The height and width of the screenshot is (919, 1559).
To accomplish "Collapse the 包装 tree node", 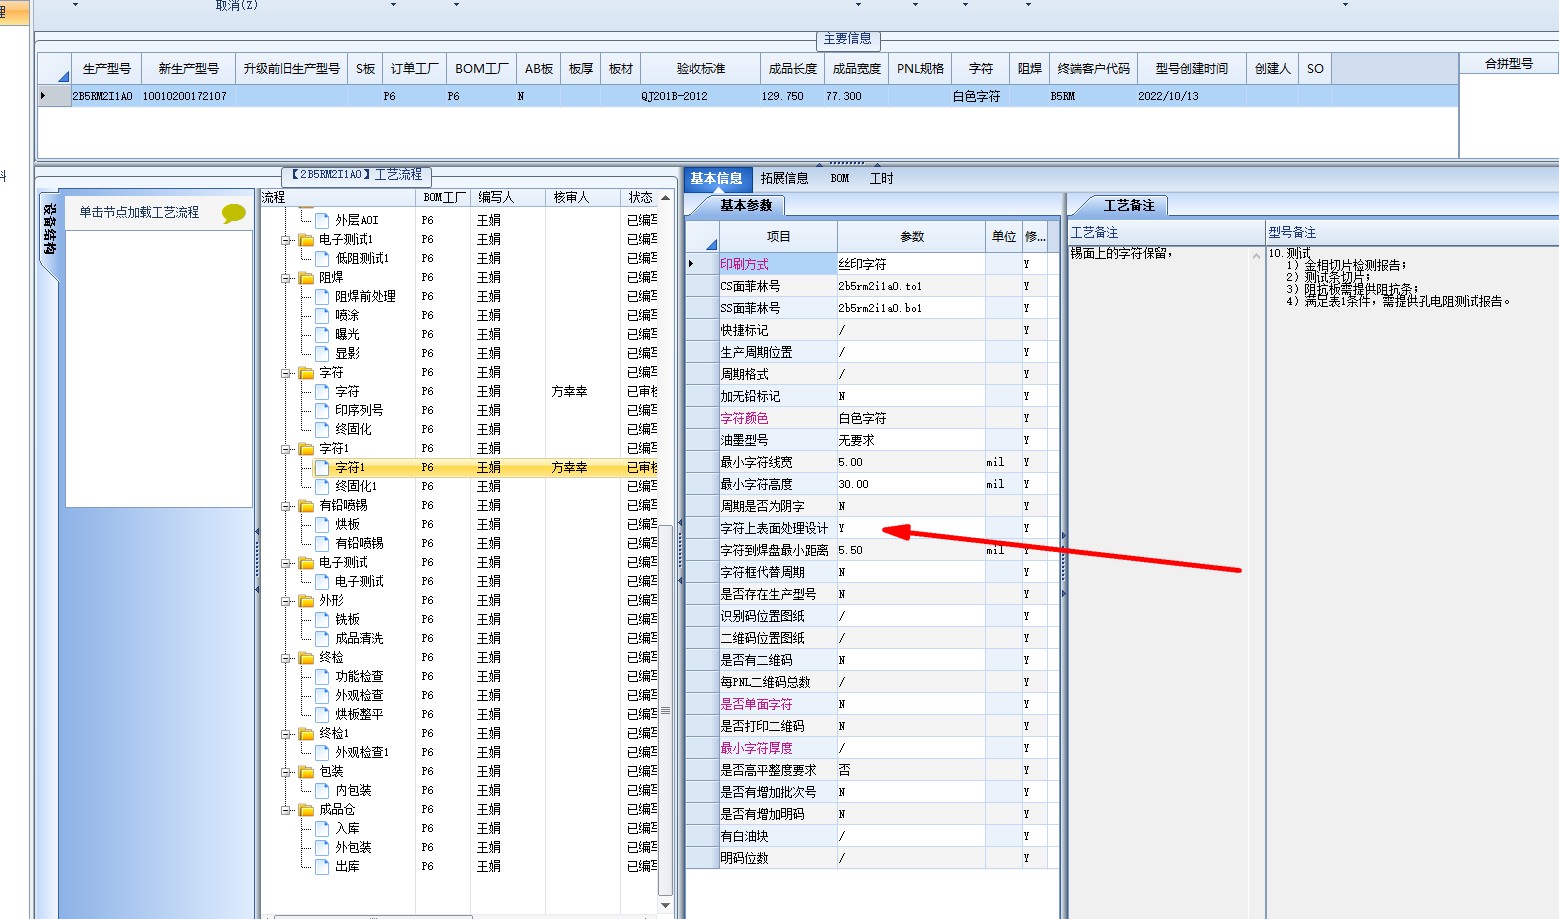I will tap(286, 772).
